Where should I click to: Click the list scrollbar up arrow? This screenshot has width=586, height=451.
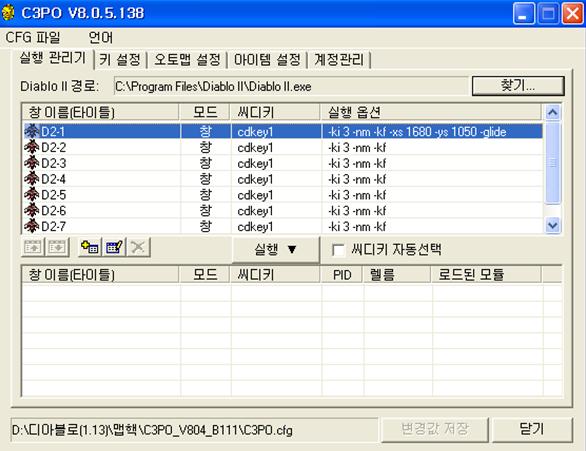pyautogui.click(x=552, y=112)
